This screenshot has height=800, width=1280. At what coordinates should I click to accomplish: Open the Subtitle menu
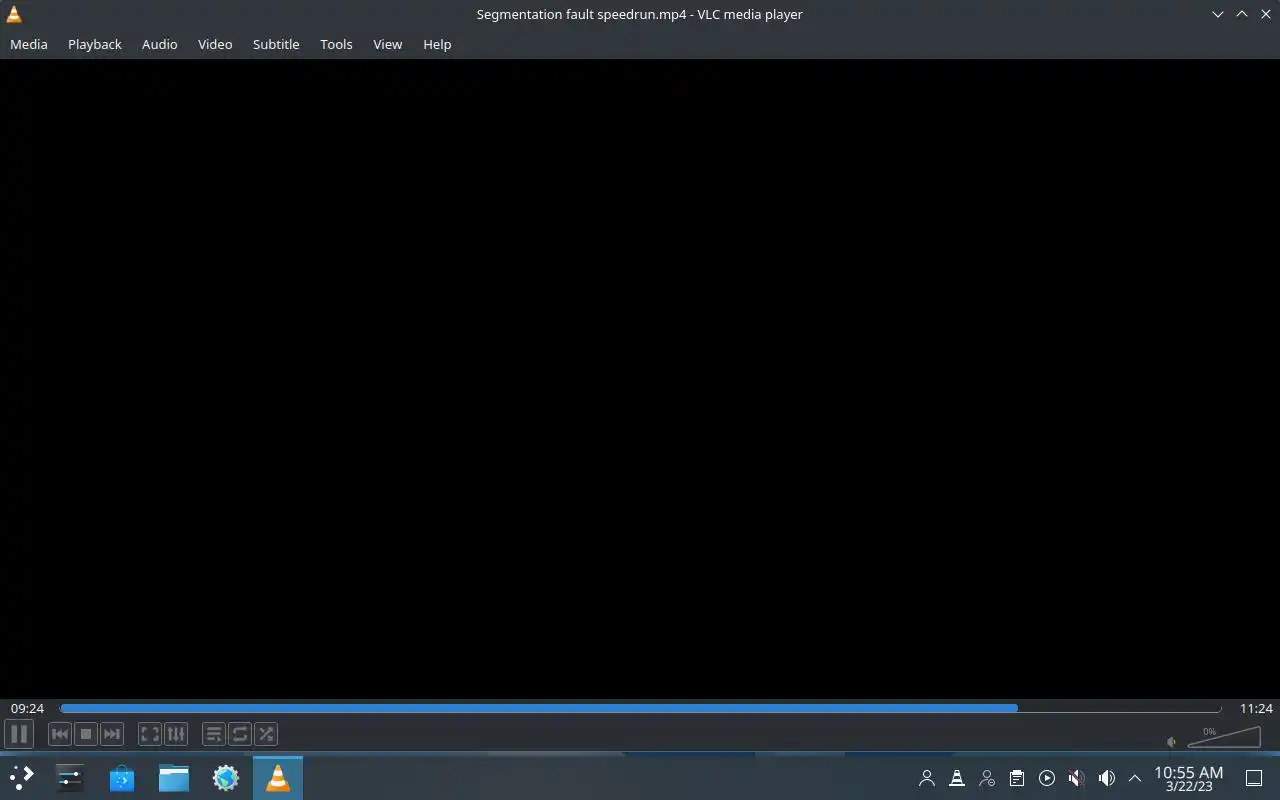pyautogui.click(x=276, y=44)
